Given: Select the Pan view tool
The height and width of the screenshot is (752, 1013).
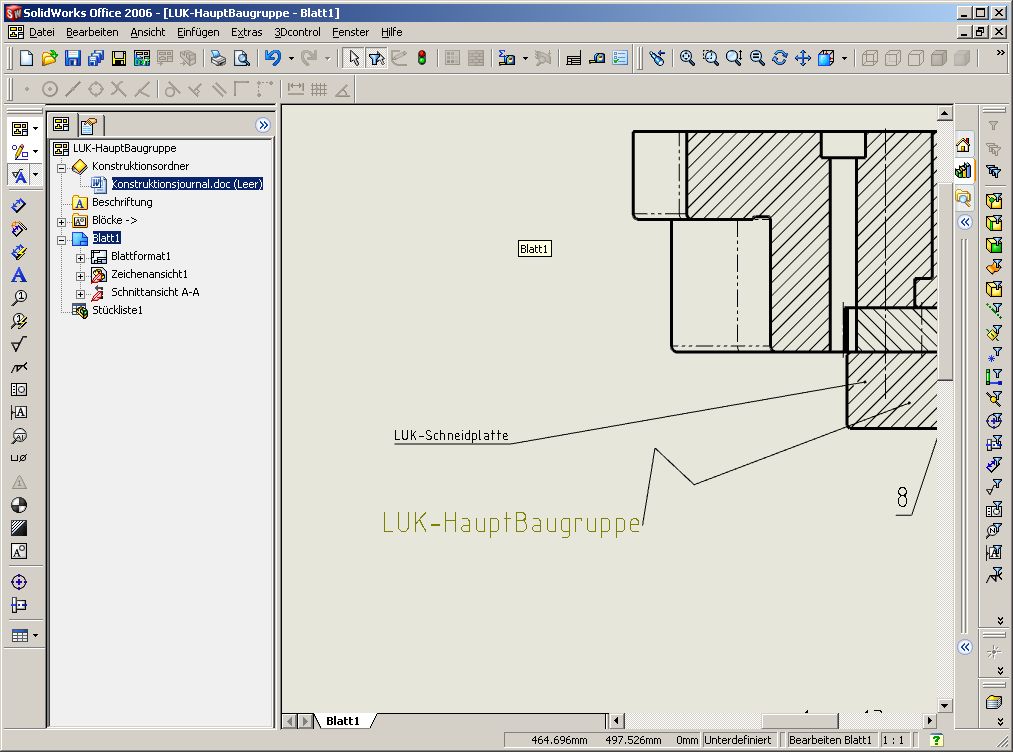Looking at the screenshot, I should point(803,59).
